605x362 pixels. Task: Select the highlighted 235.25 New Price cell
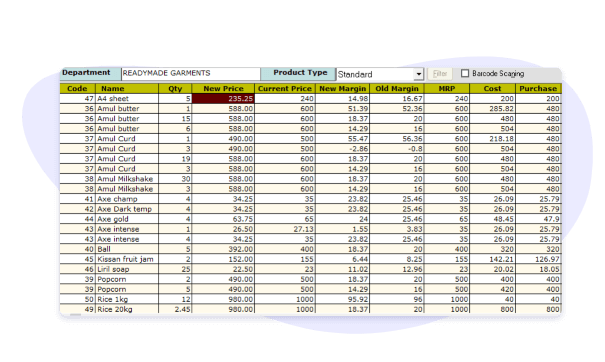coord(223,99)
